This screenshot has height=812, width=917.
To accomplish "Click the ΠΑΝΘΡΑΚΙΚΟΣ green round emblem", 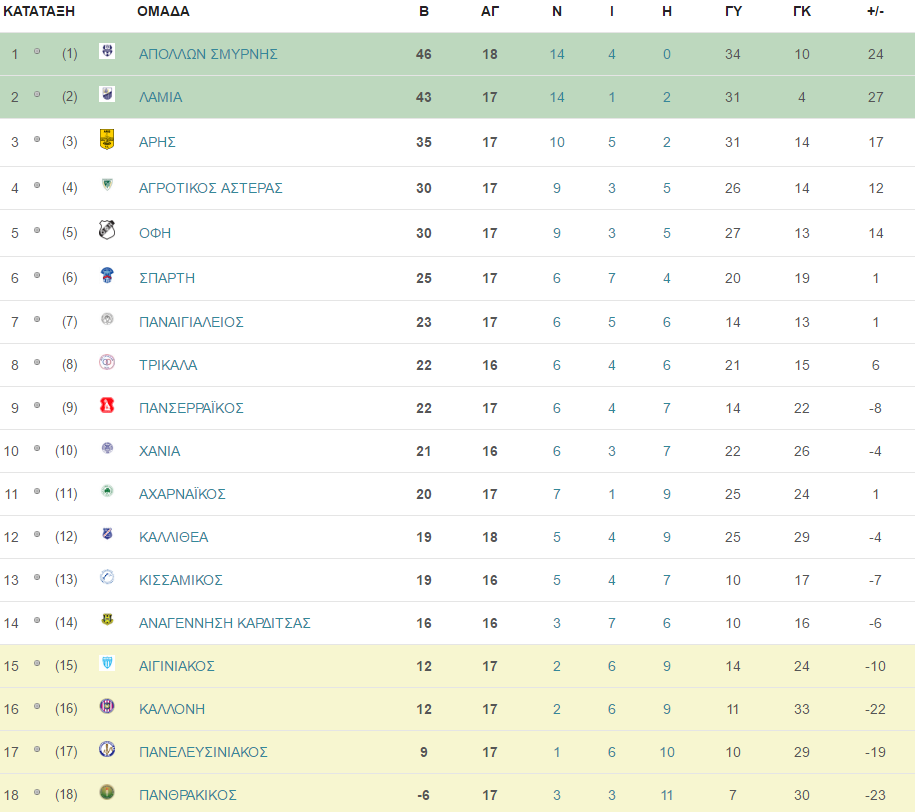I will coord(107,792).
